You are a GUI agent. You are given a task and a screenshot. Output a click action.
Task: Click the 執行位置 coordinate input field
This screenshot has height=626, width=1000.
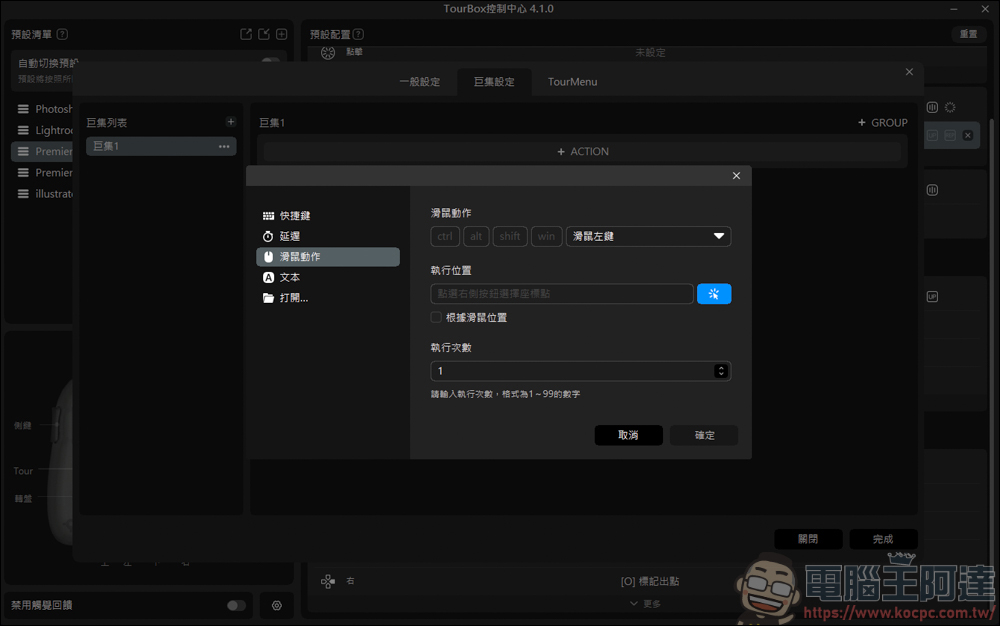pos(562,294)
